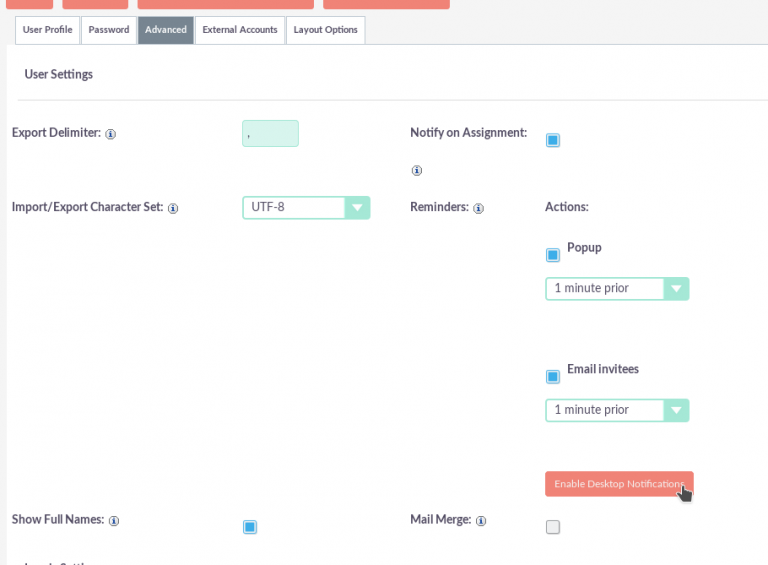Image resolution: width=768 pixels, height=565 pixels.
Task: Toggle the Email invitees checkbox
Action: [553, 377]
